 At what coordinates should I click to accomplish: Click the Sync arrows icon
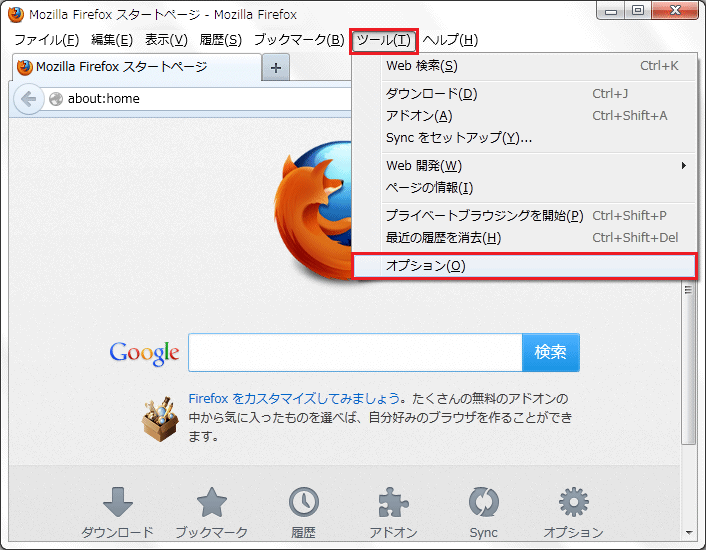tap(484, 503)
